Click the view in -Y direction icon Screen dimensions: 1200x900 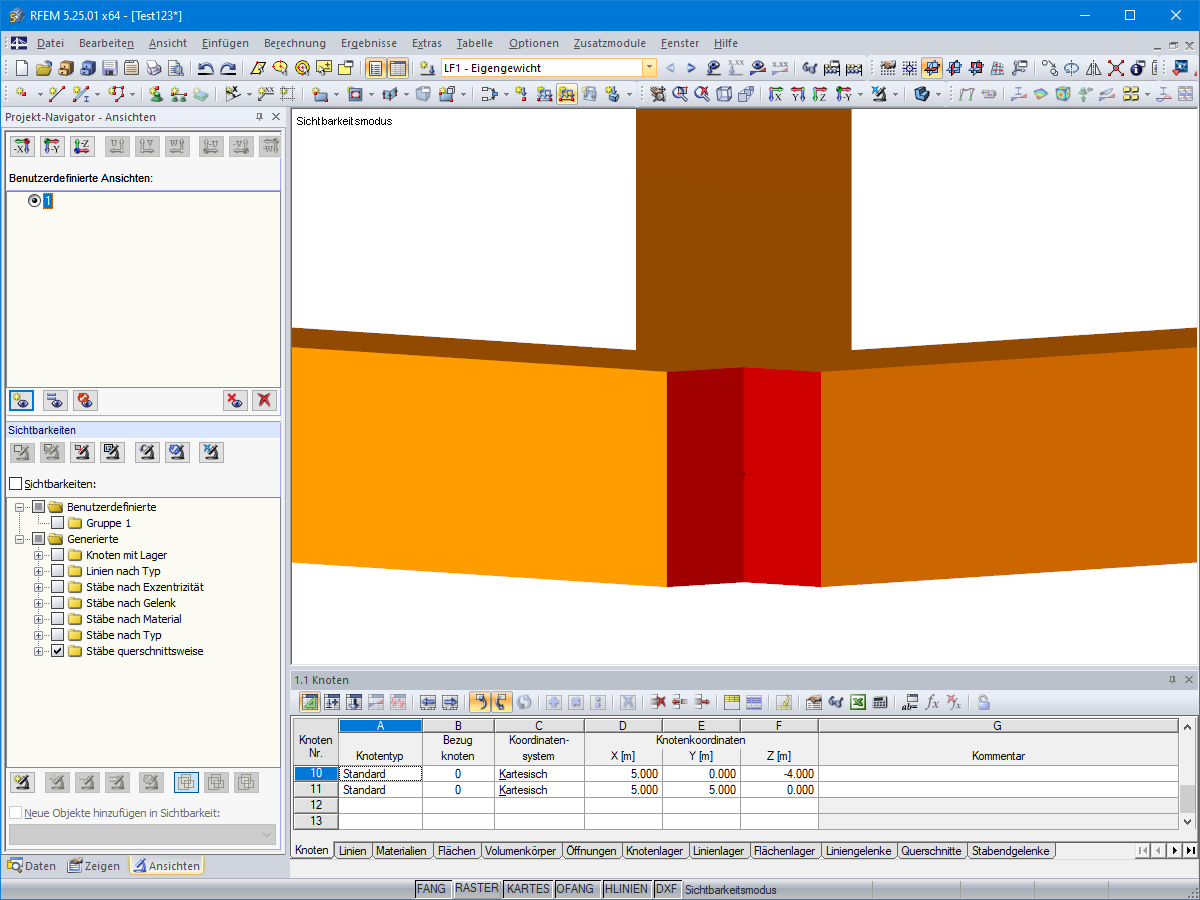(52, 147)
